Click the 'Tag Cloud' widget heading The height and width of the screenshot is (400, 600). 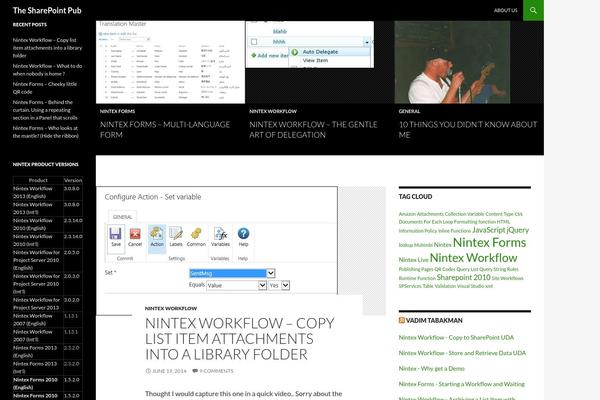[415, 196]
